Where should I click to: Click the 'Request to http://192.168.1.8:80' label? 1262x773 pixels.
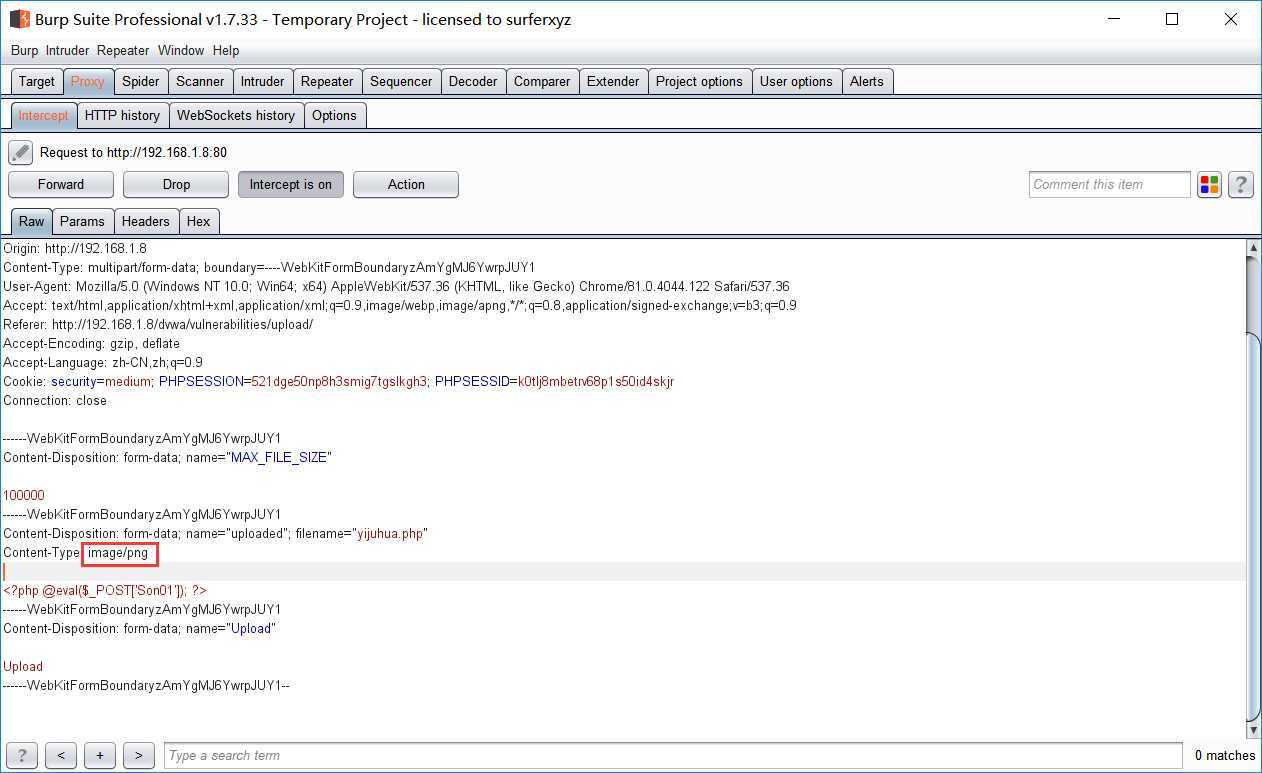coord(133,152)
